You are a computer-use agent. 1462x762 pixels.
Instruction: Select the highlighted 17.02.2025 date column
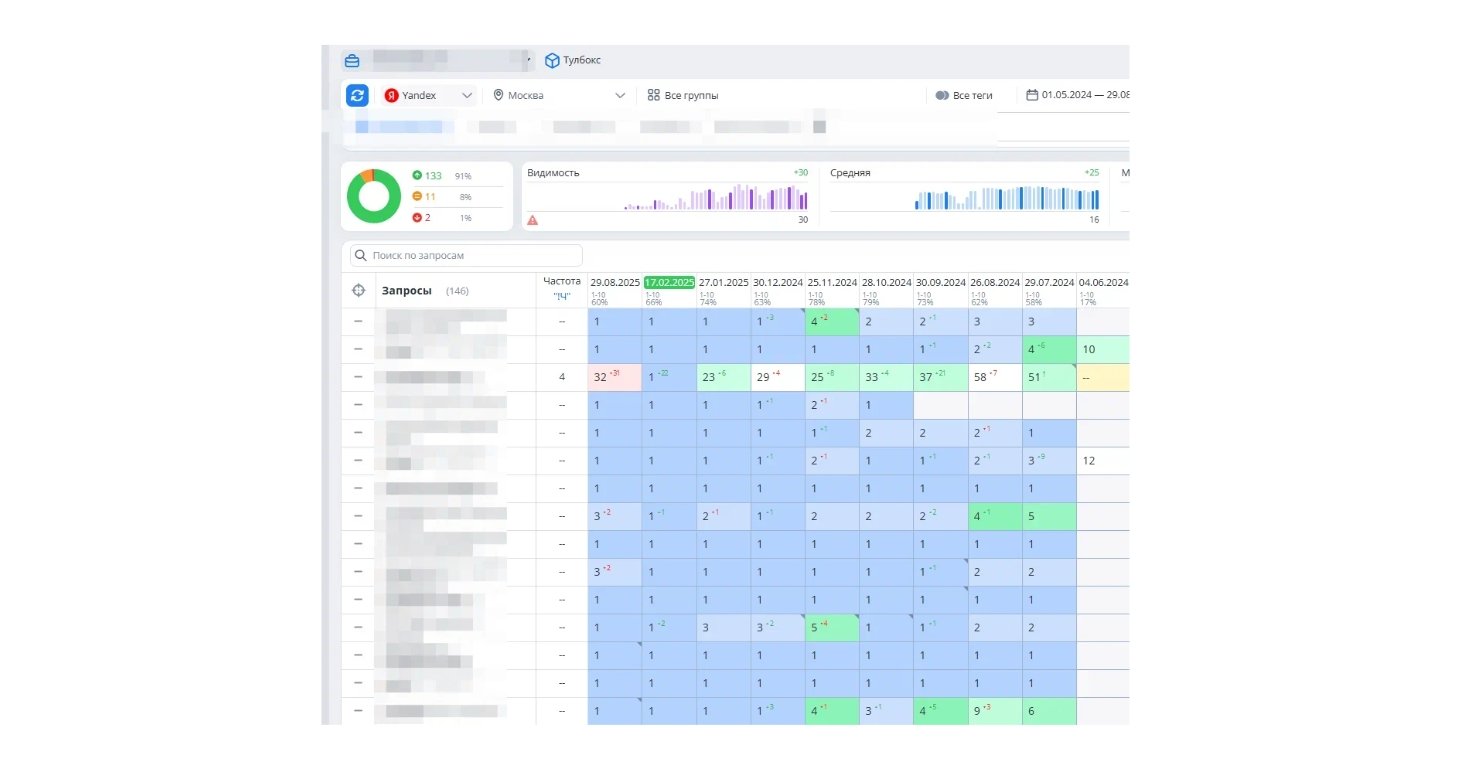[x=669, y=283]
